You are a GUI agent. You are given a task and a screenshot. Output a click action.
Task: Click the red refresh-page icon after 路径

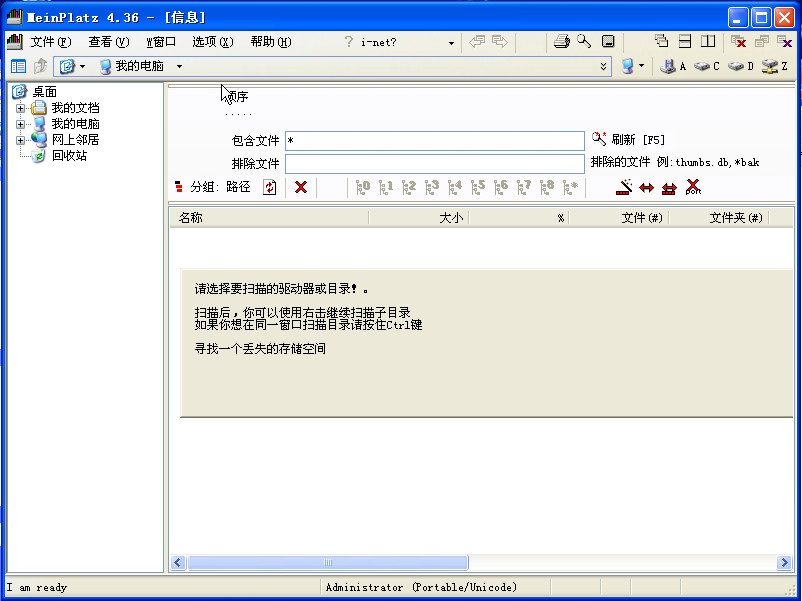coord(270,187)
